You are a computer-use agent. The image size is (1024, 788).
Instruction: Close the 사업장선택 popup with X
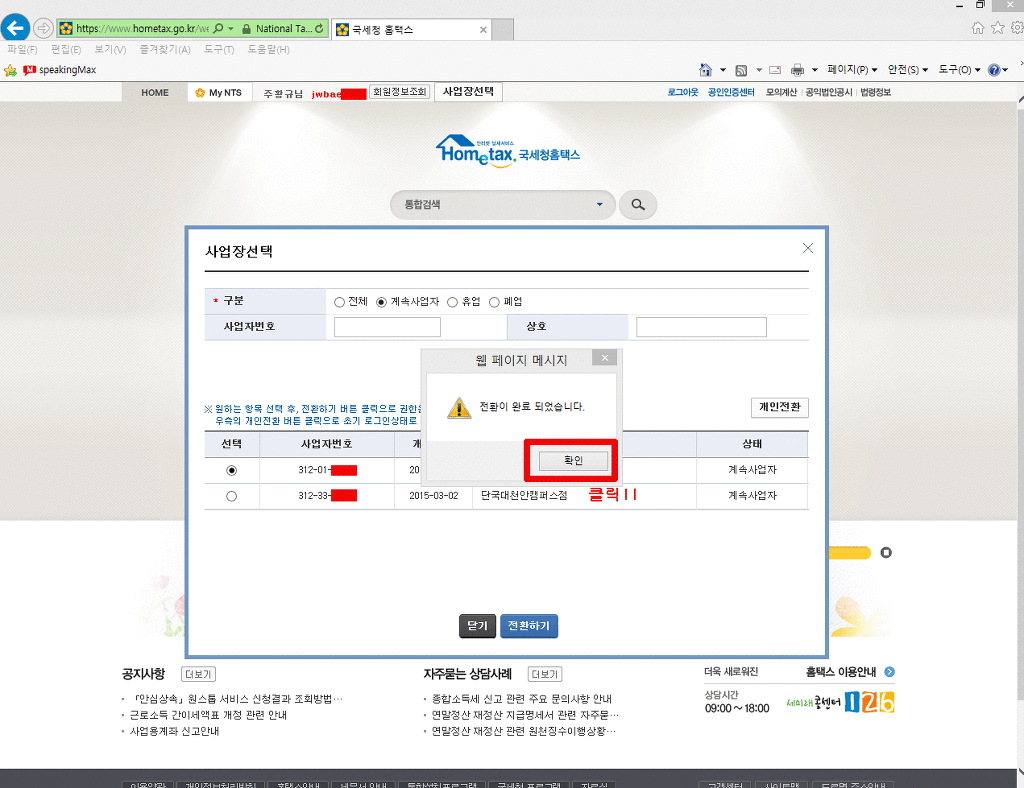click(808, 248)
